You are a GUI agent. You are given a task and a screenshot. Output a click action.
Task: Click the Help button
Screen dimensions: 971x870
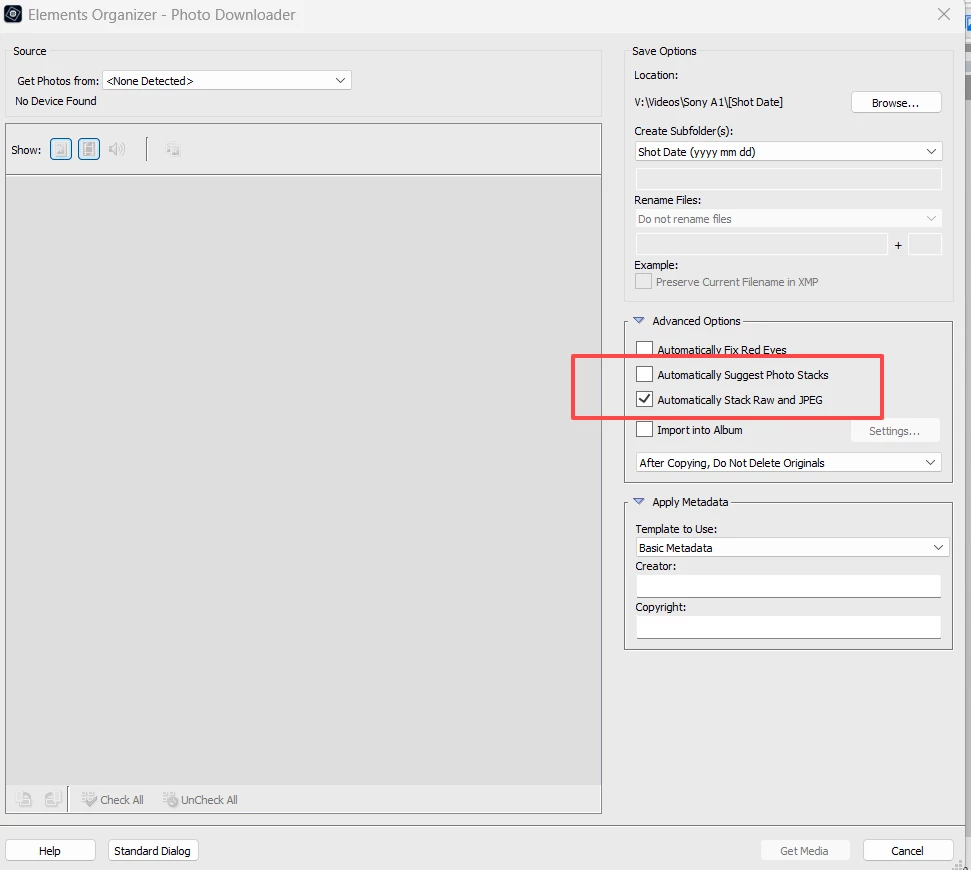click(x=50, y=851)
